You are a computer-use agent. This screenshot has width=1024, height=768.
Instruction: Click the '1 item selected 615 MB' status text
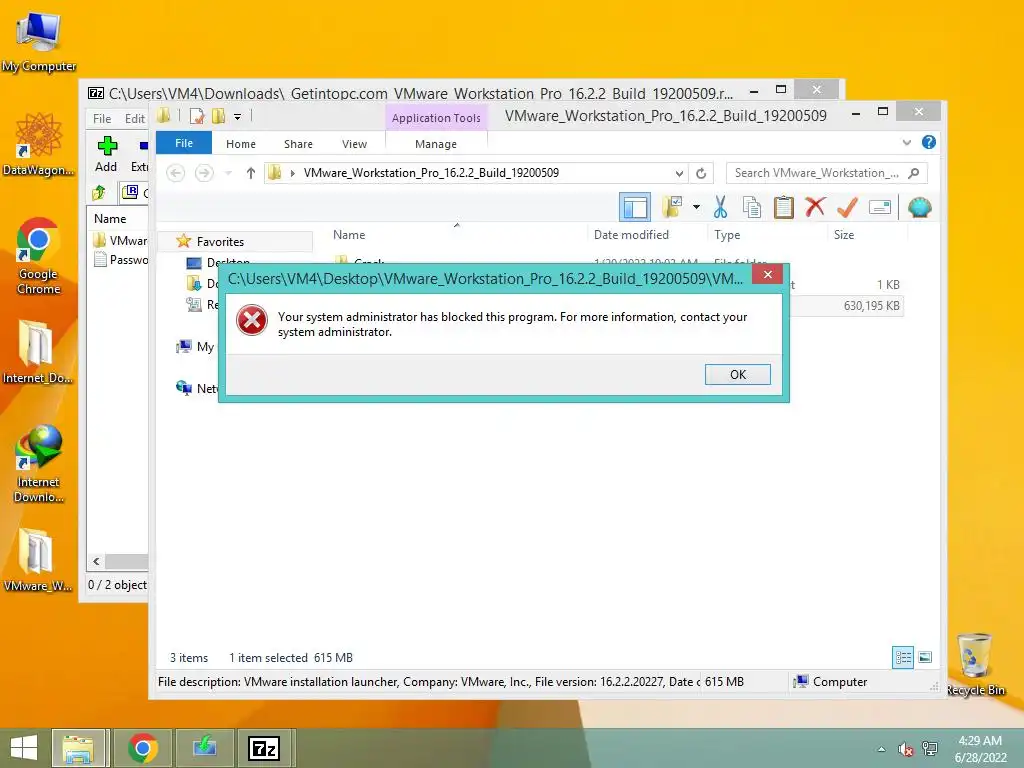pos(291,658)
